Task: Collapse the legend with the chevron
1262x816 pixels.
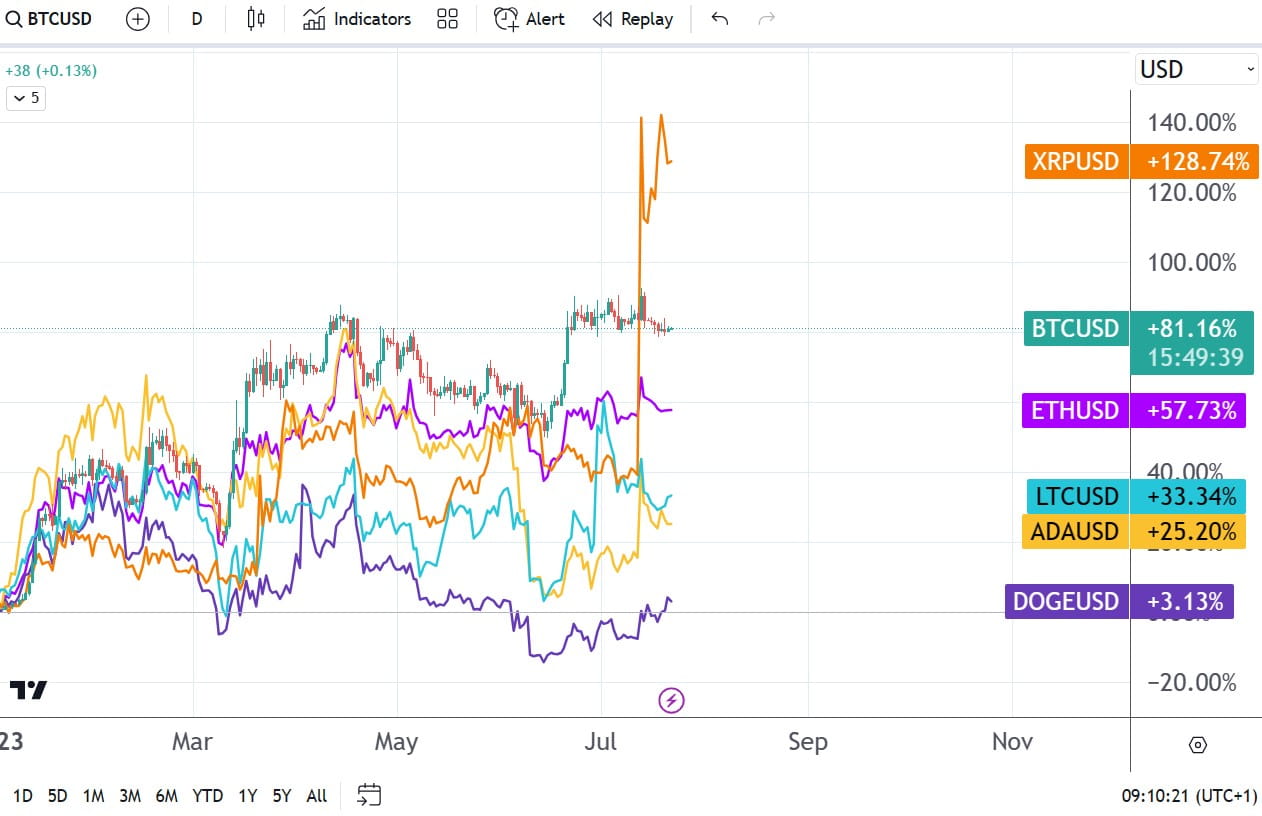Action: [24, 98]
